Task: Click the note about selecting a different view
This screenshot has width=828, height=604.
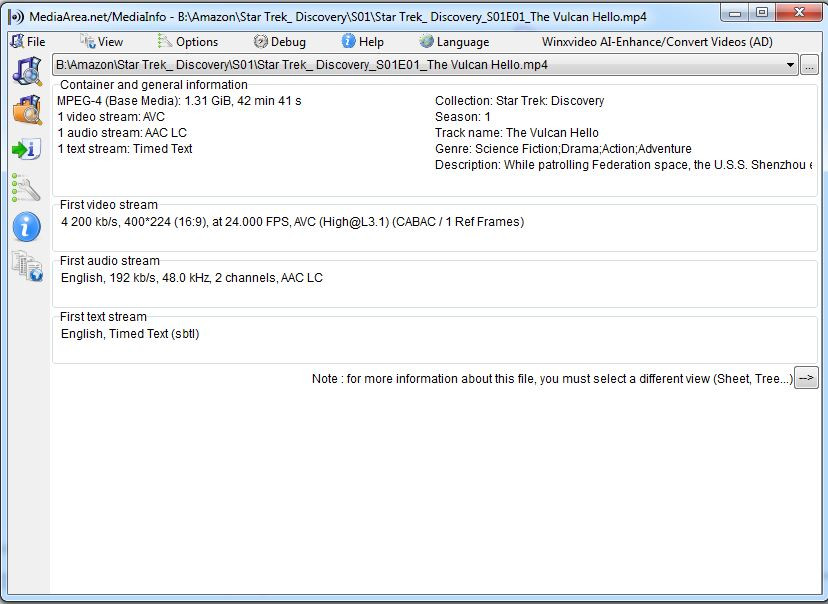Action: 552,379
